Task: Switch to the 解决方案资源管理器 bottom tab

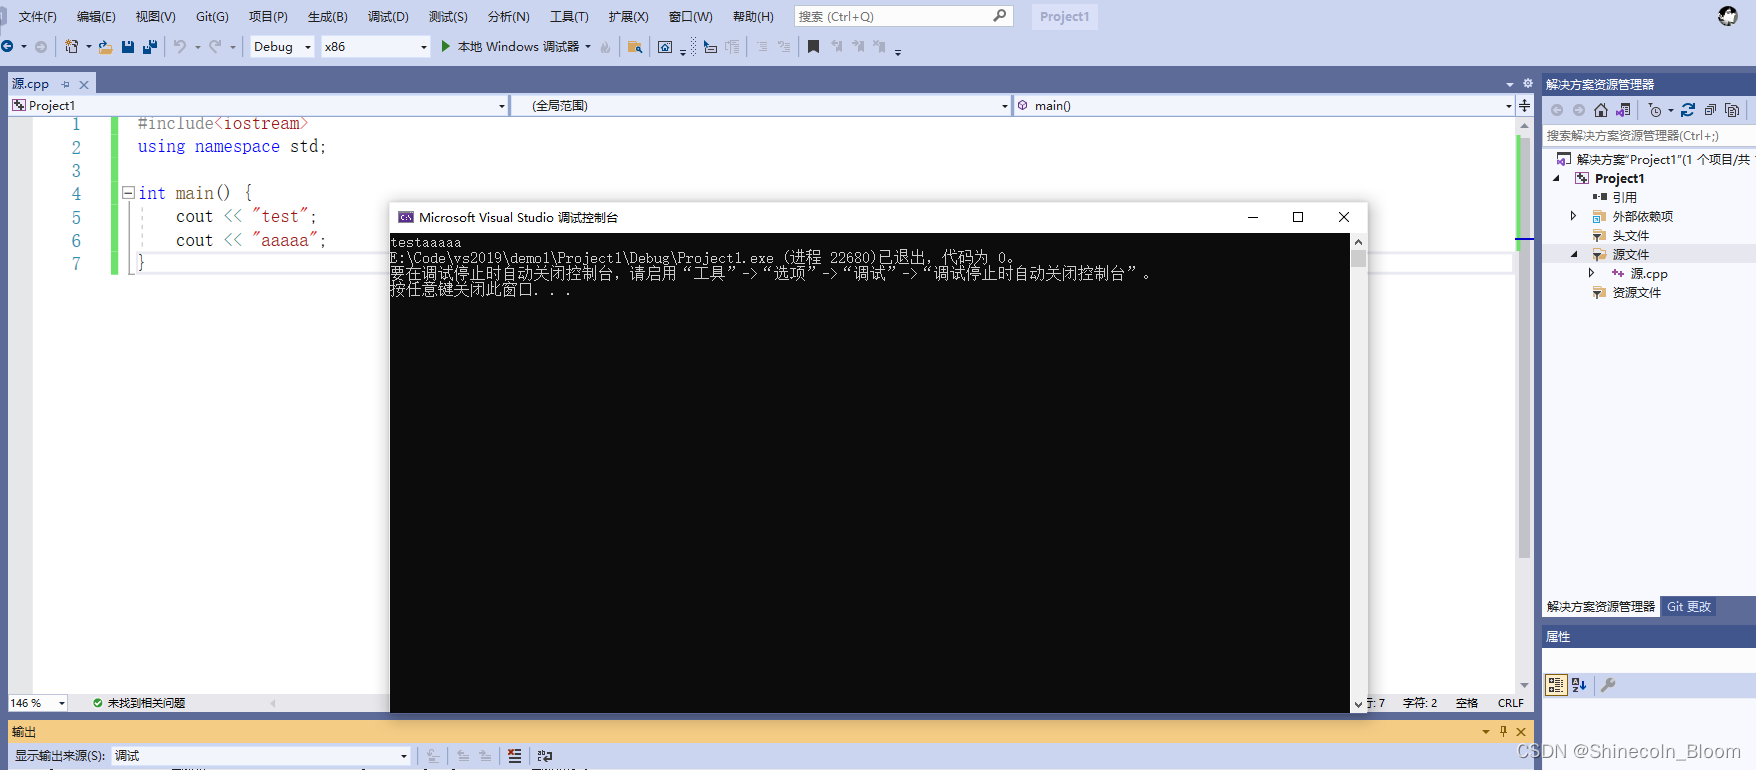Action: coord(1601,607)
